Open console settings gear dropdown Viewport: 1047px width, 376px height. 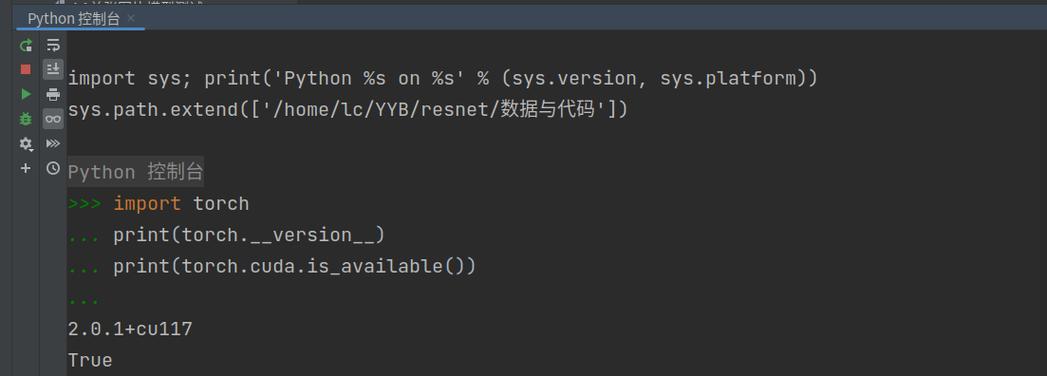point(25,144)
